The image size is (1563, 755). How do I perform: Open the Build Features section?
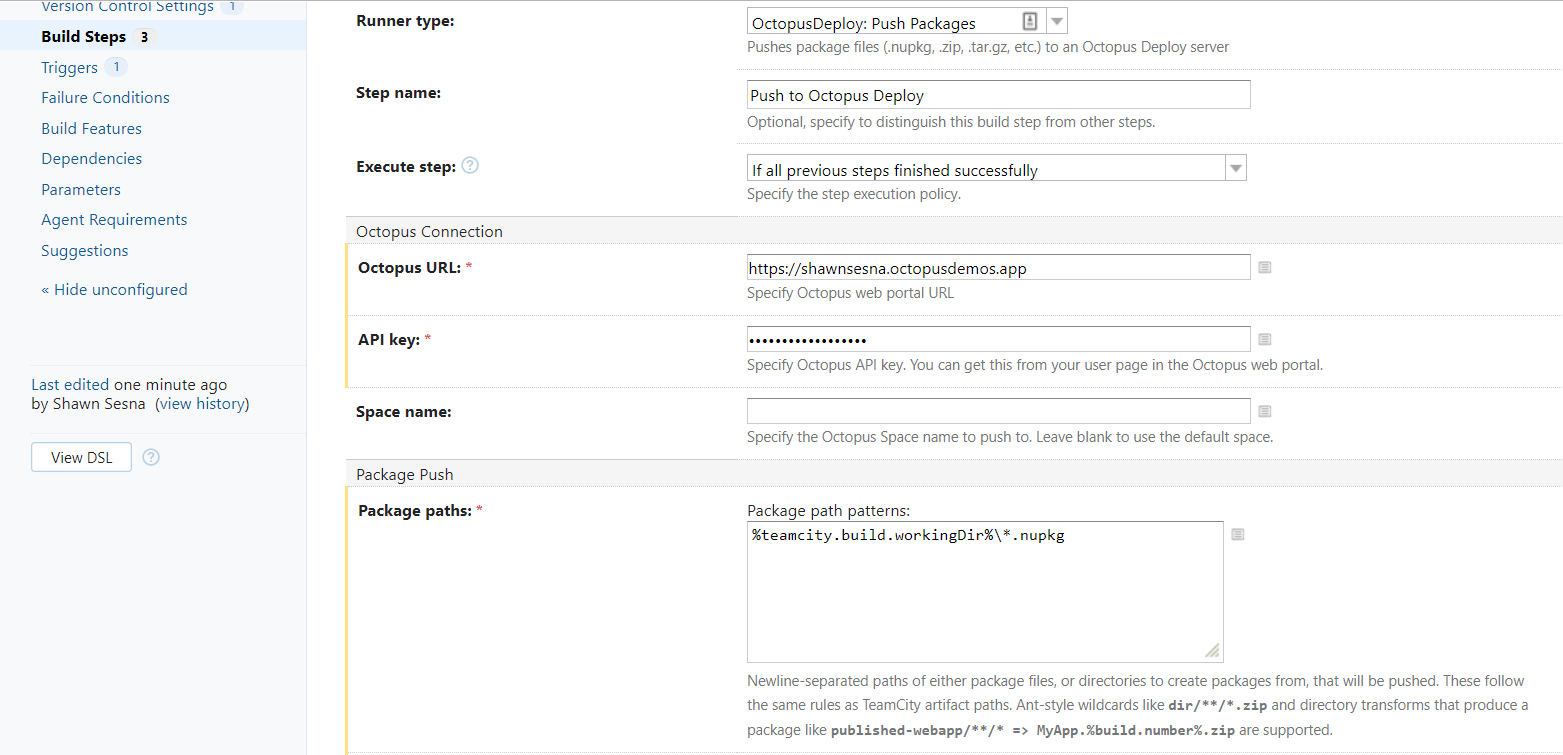pyautogui.click(x=91, y=129)
